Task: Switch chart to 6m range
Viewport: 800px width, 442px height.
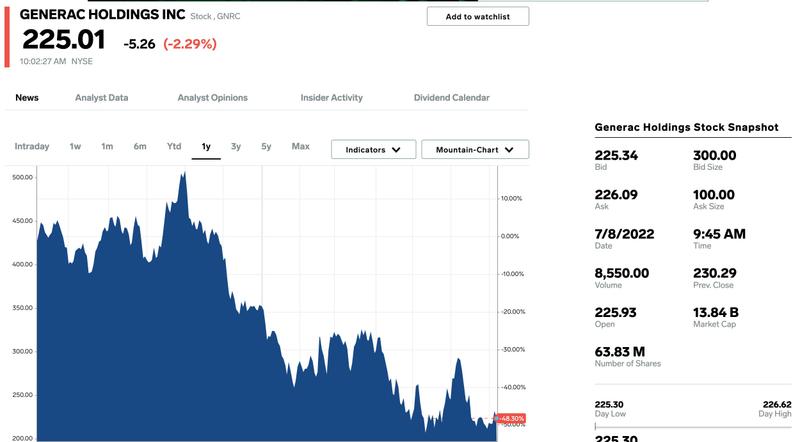Action: point(140,146)
